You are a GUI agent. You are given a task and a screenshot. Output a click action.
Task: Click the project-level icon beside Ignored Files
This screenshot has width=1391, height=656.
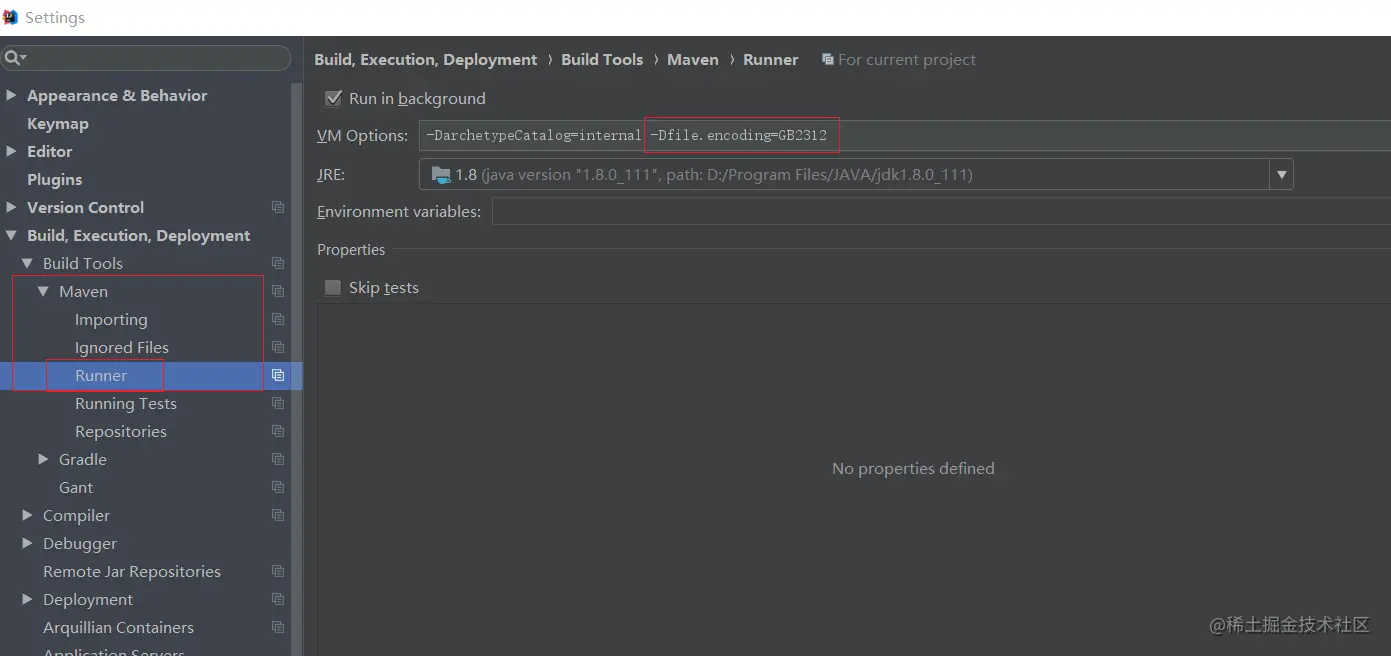[278, 347]
